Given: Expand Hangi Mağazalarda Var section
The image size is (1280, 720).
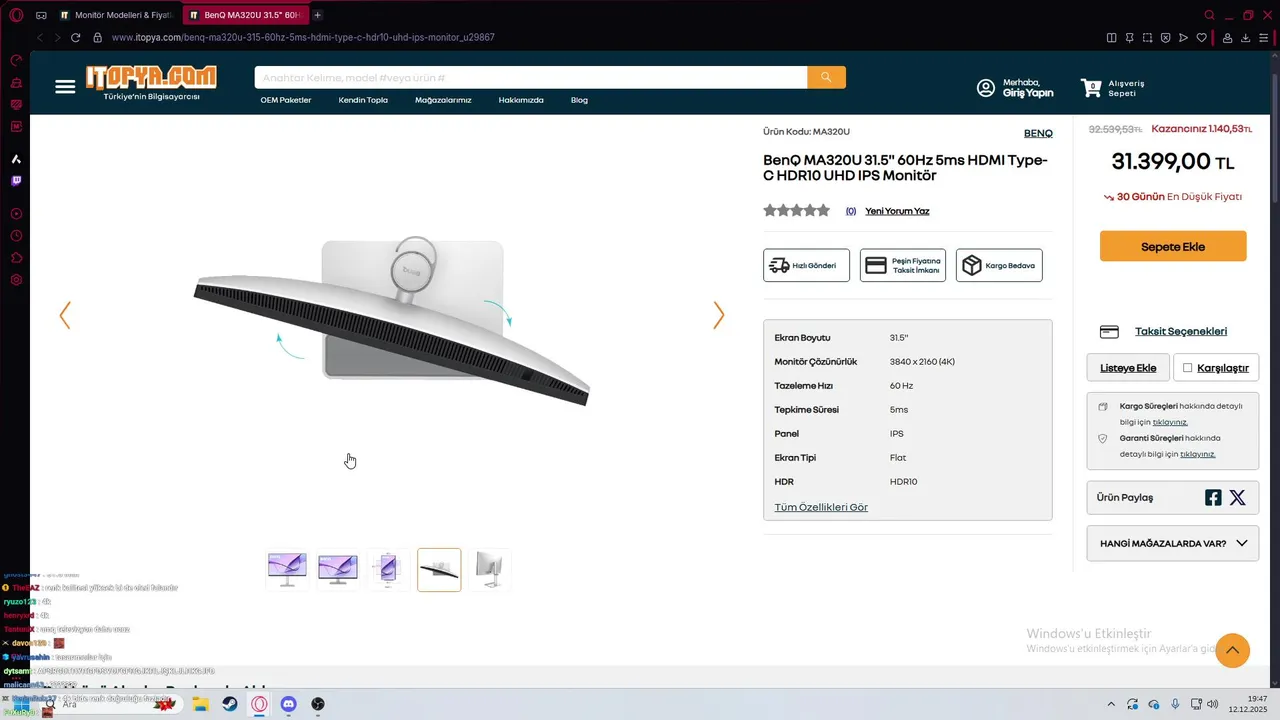Looking at the screenshot, I should tap(1173, 543).
